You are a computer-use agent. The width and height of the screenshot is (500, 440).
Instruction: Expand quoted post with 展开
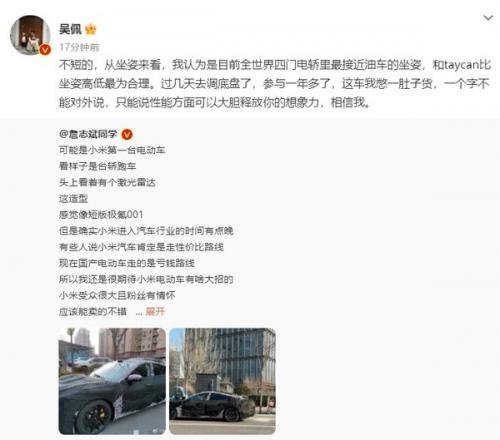click(x=155, y=312)
